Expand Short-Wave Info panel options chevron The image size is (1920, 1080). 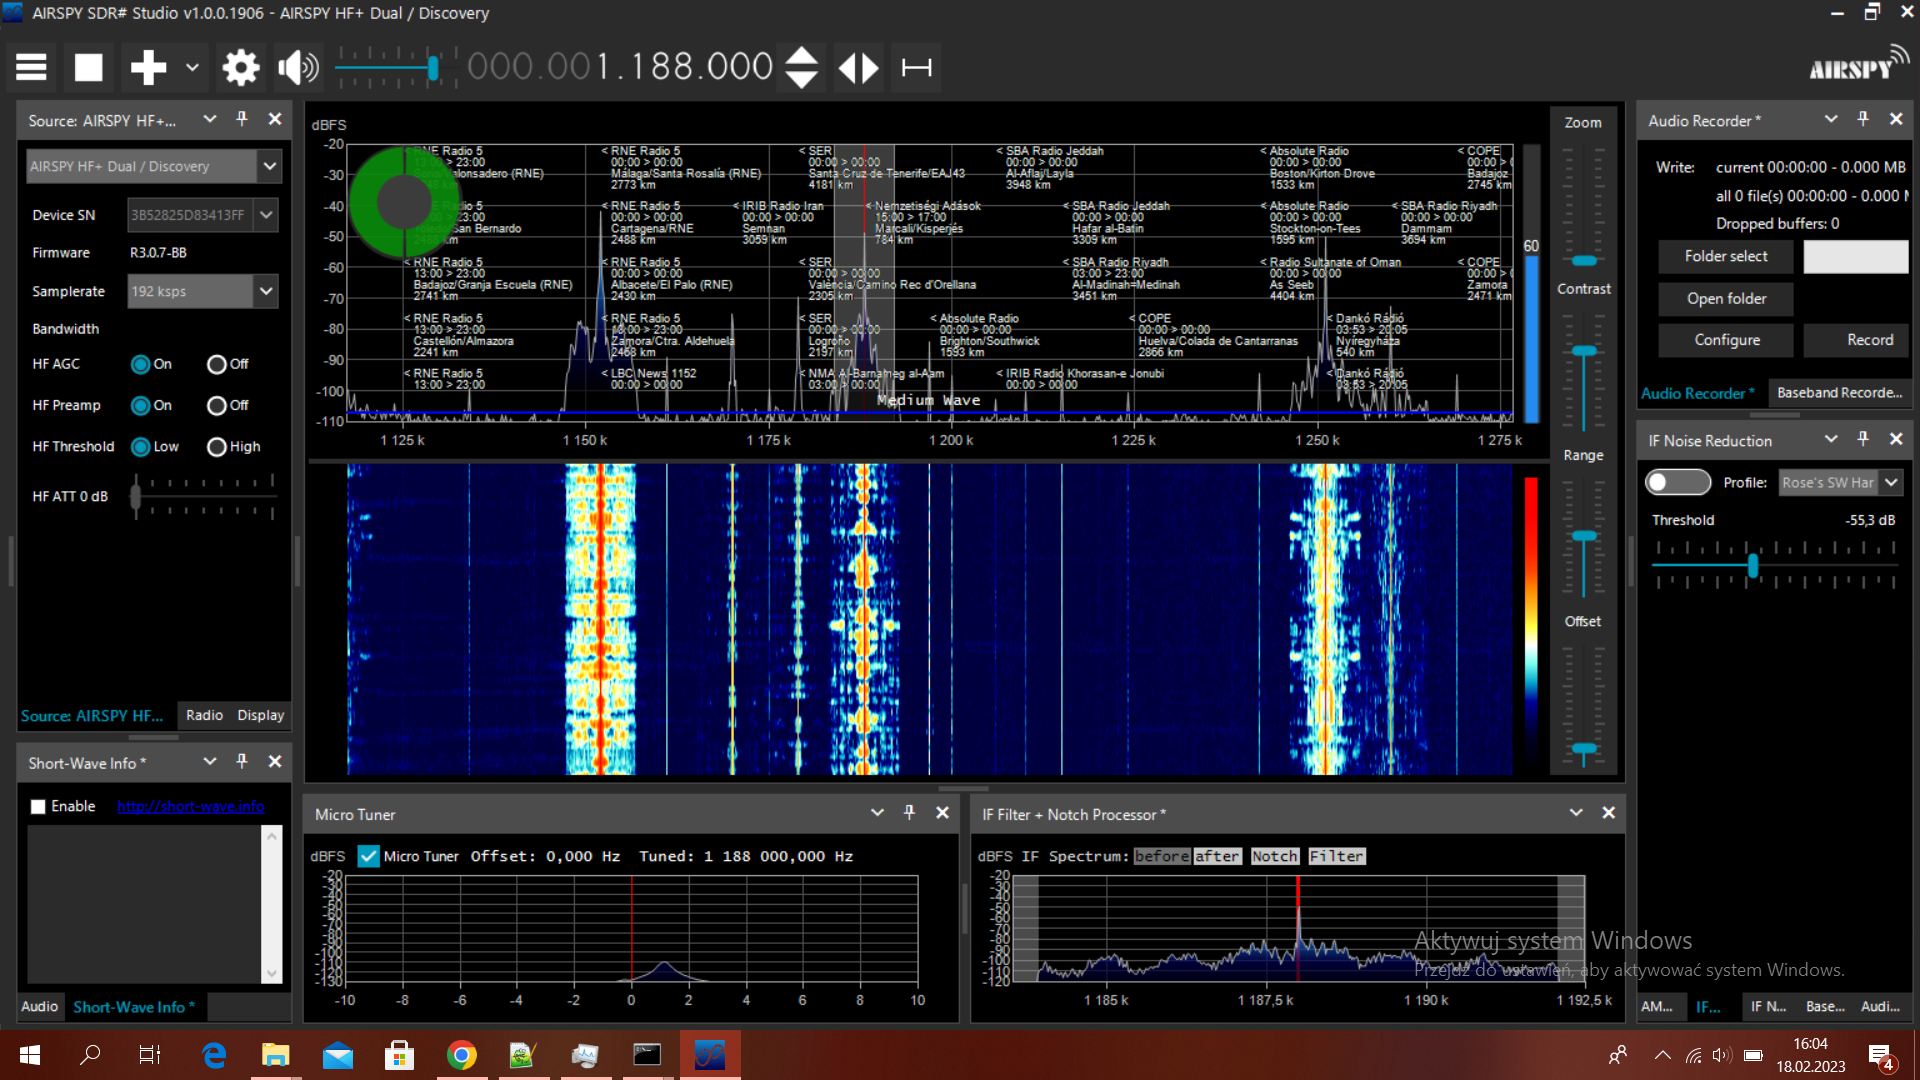coord(210,762)
